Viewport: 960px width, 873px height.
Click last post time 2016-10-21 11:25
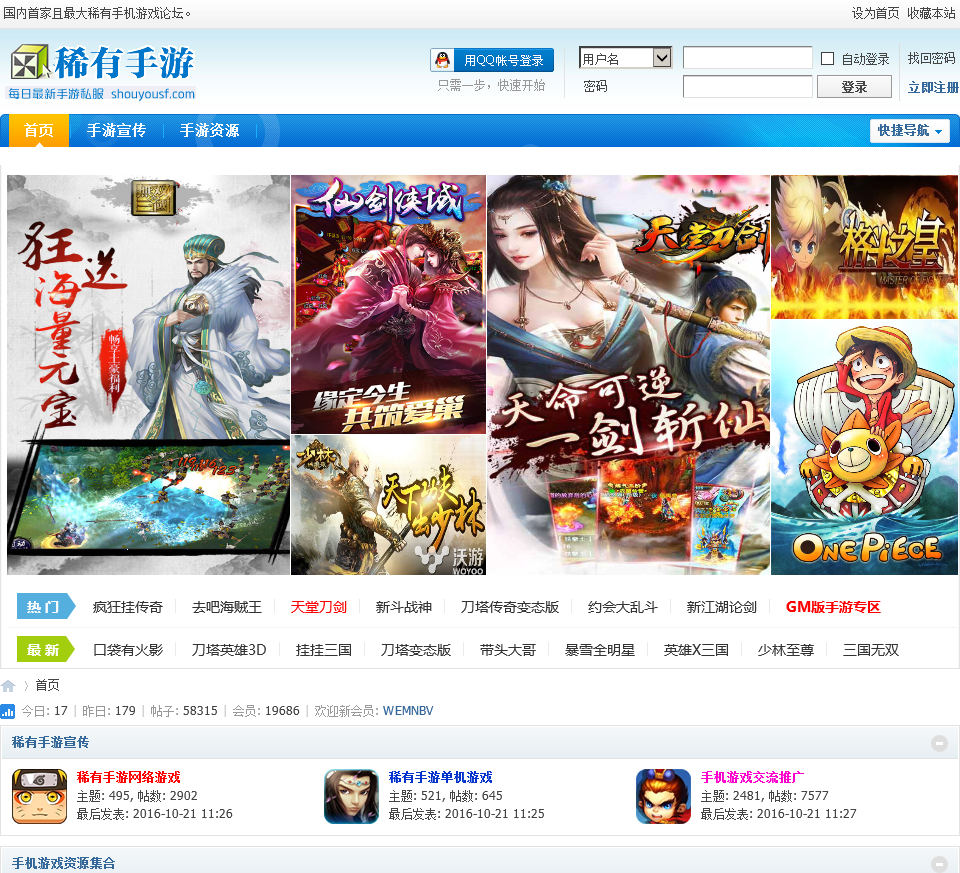pyautogui.click(x=495, y=814)
